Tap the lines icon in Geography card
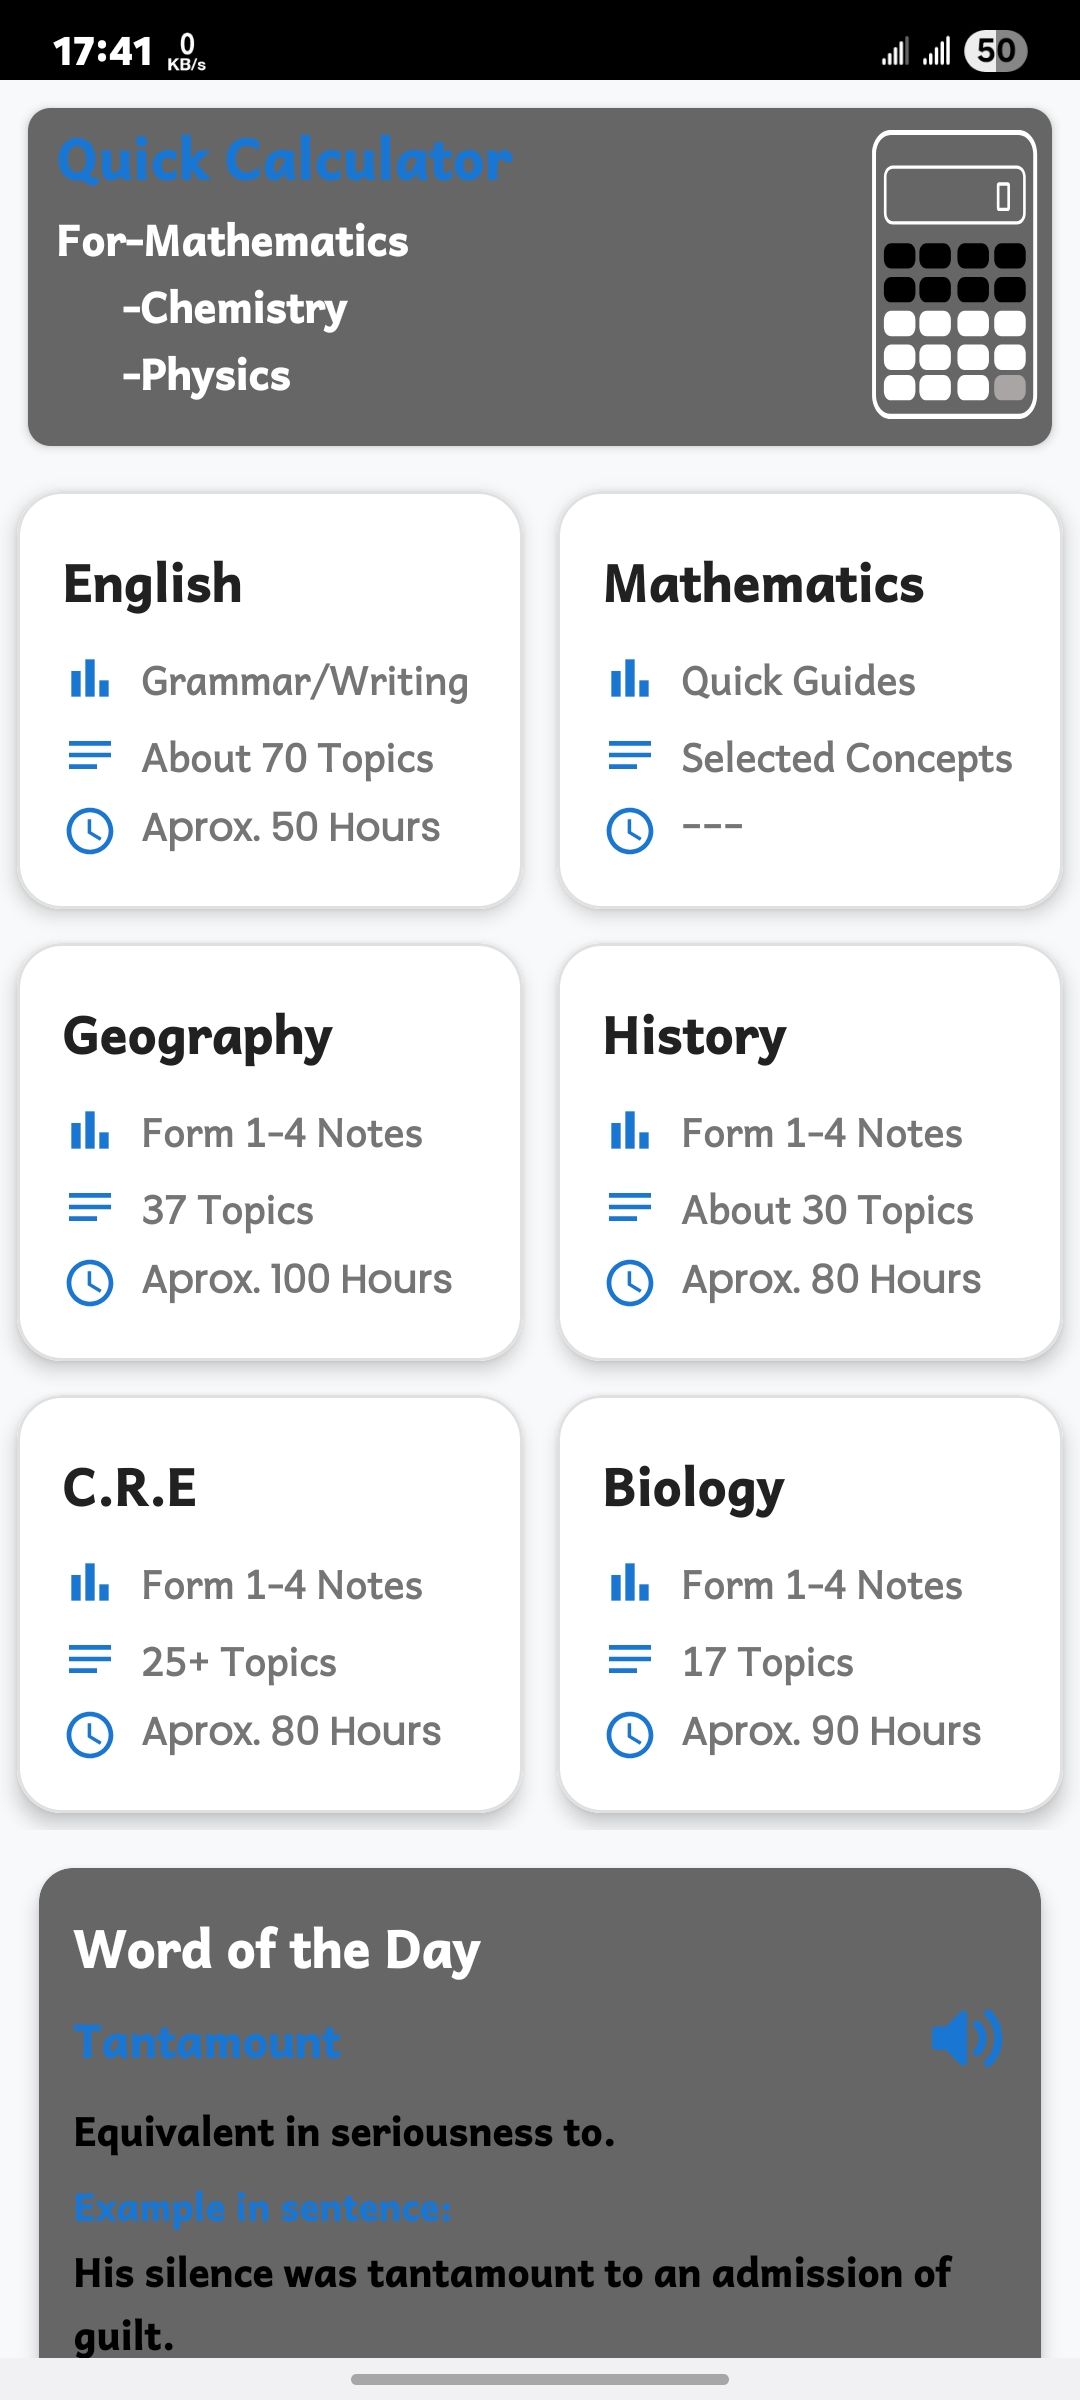The image size is (1080, 2400). [x=90, y=1208]
